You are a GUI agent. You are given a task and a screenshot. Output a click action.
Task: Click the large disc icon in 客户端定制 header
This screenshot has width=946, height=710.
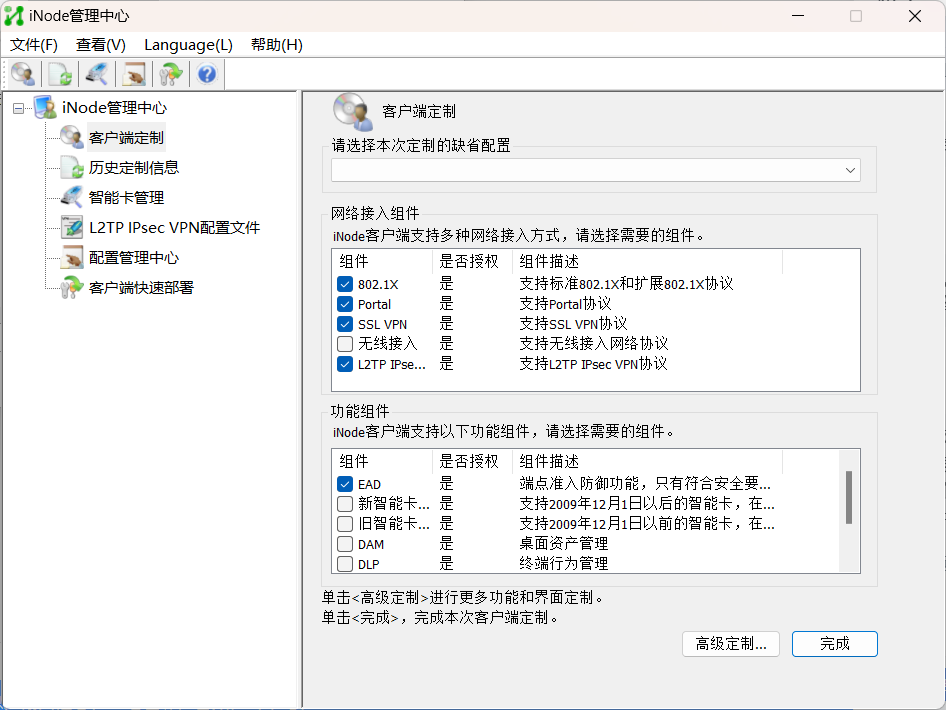click(353, 112)
